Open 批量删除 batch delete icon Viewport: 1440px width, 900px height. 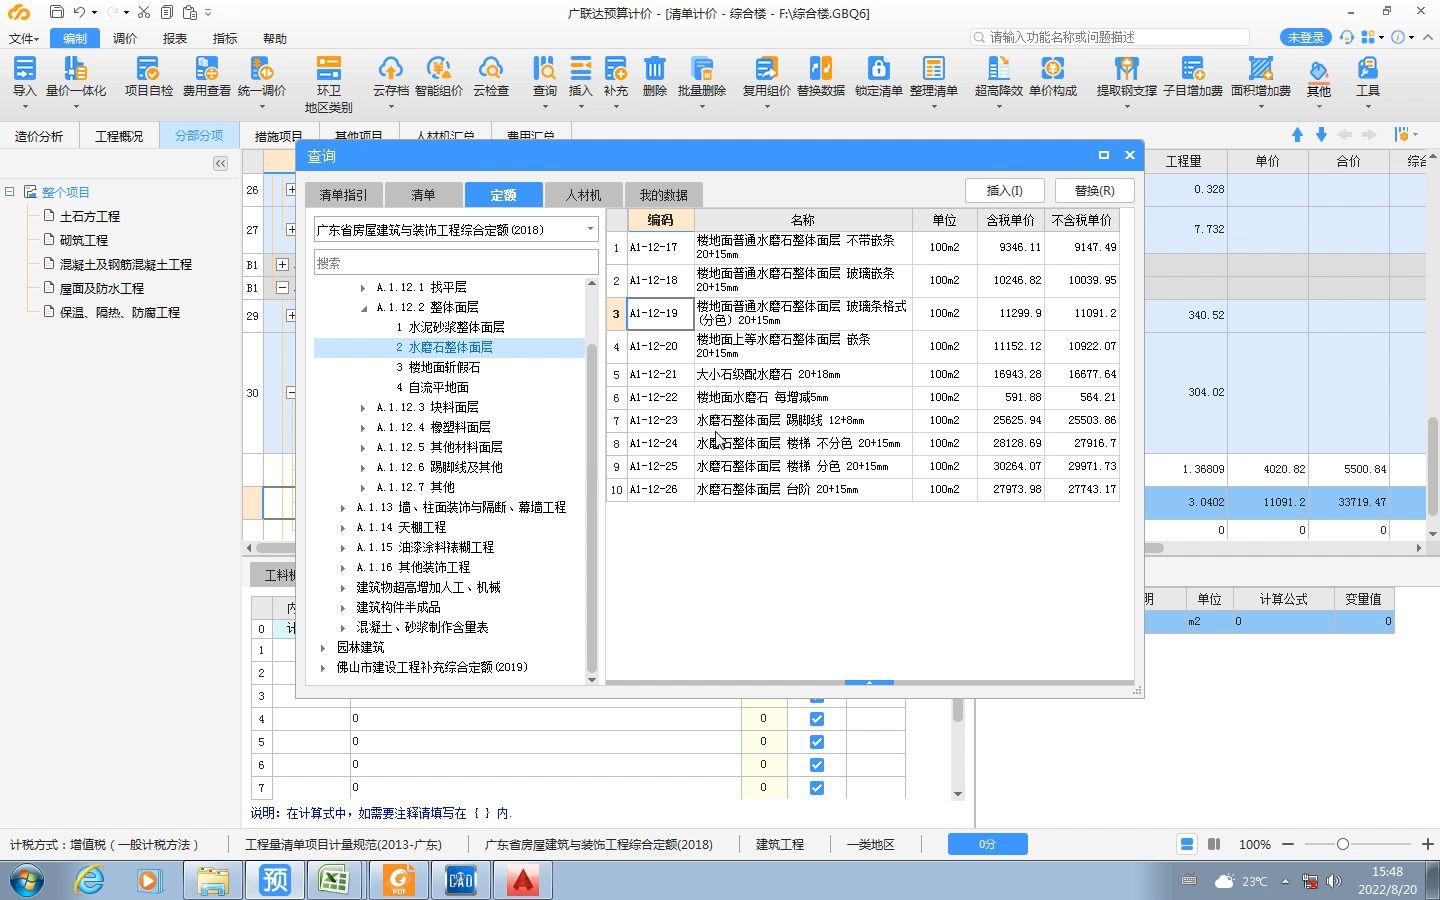pos(701,76)
